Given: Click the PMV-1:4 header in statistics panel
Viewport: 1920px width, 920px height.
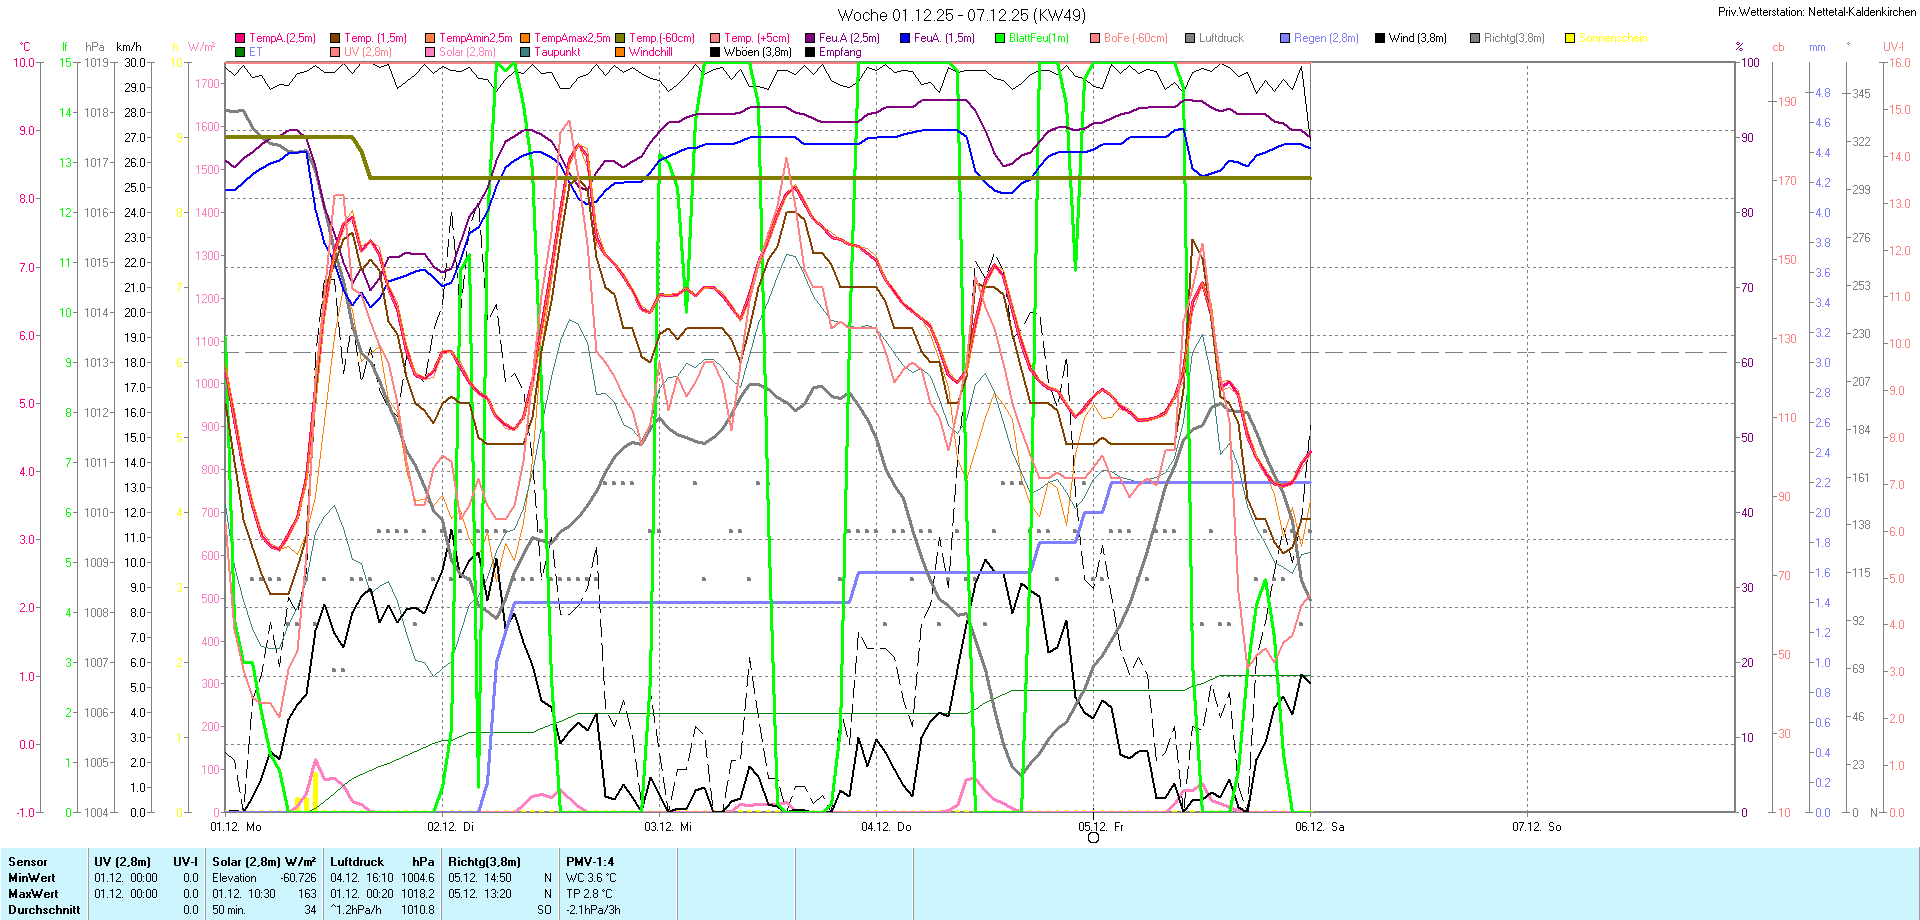Looking at the screenshot, I should point(590,862).
